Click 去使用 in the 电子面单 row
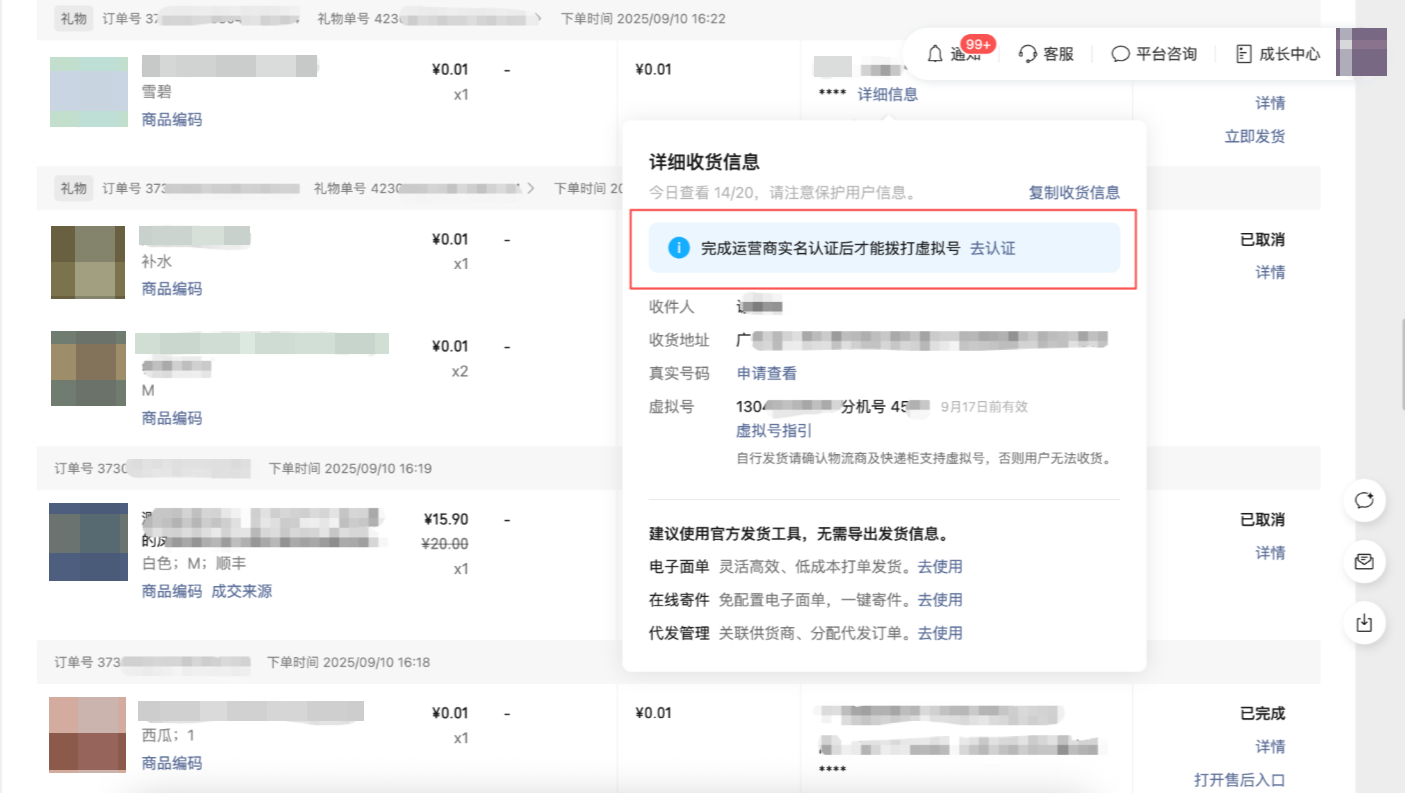 (940, 566)
